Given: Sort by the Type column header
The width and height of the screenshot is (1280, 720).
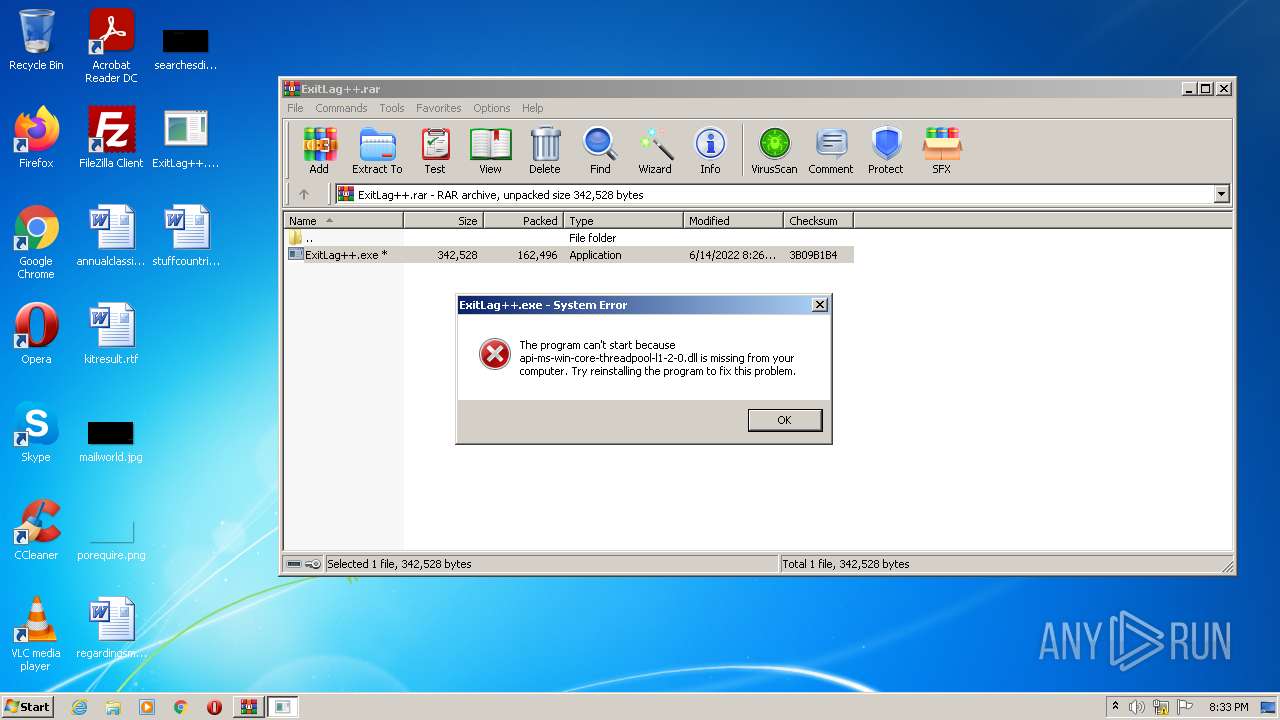Looking at the screenshot, I should pos(623,221).
